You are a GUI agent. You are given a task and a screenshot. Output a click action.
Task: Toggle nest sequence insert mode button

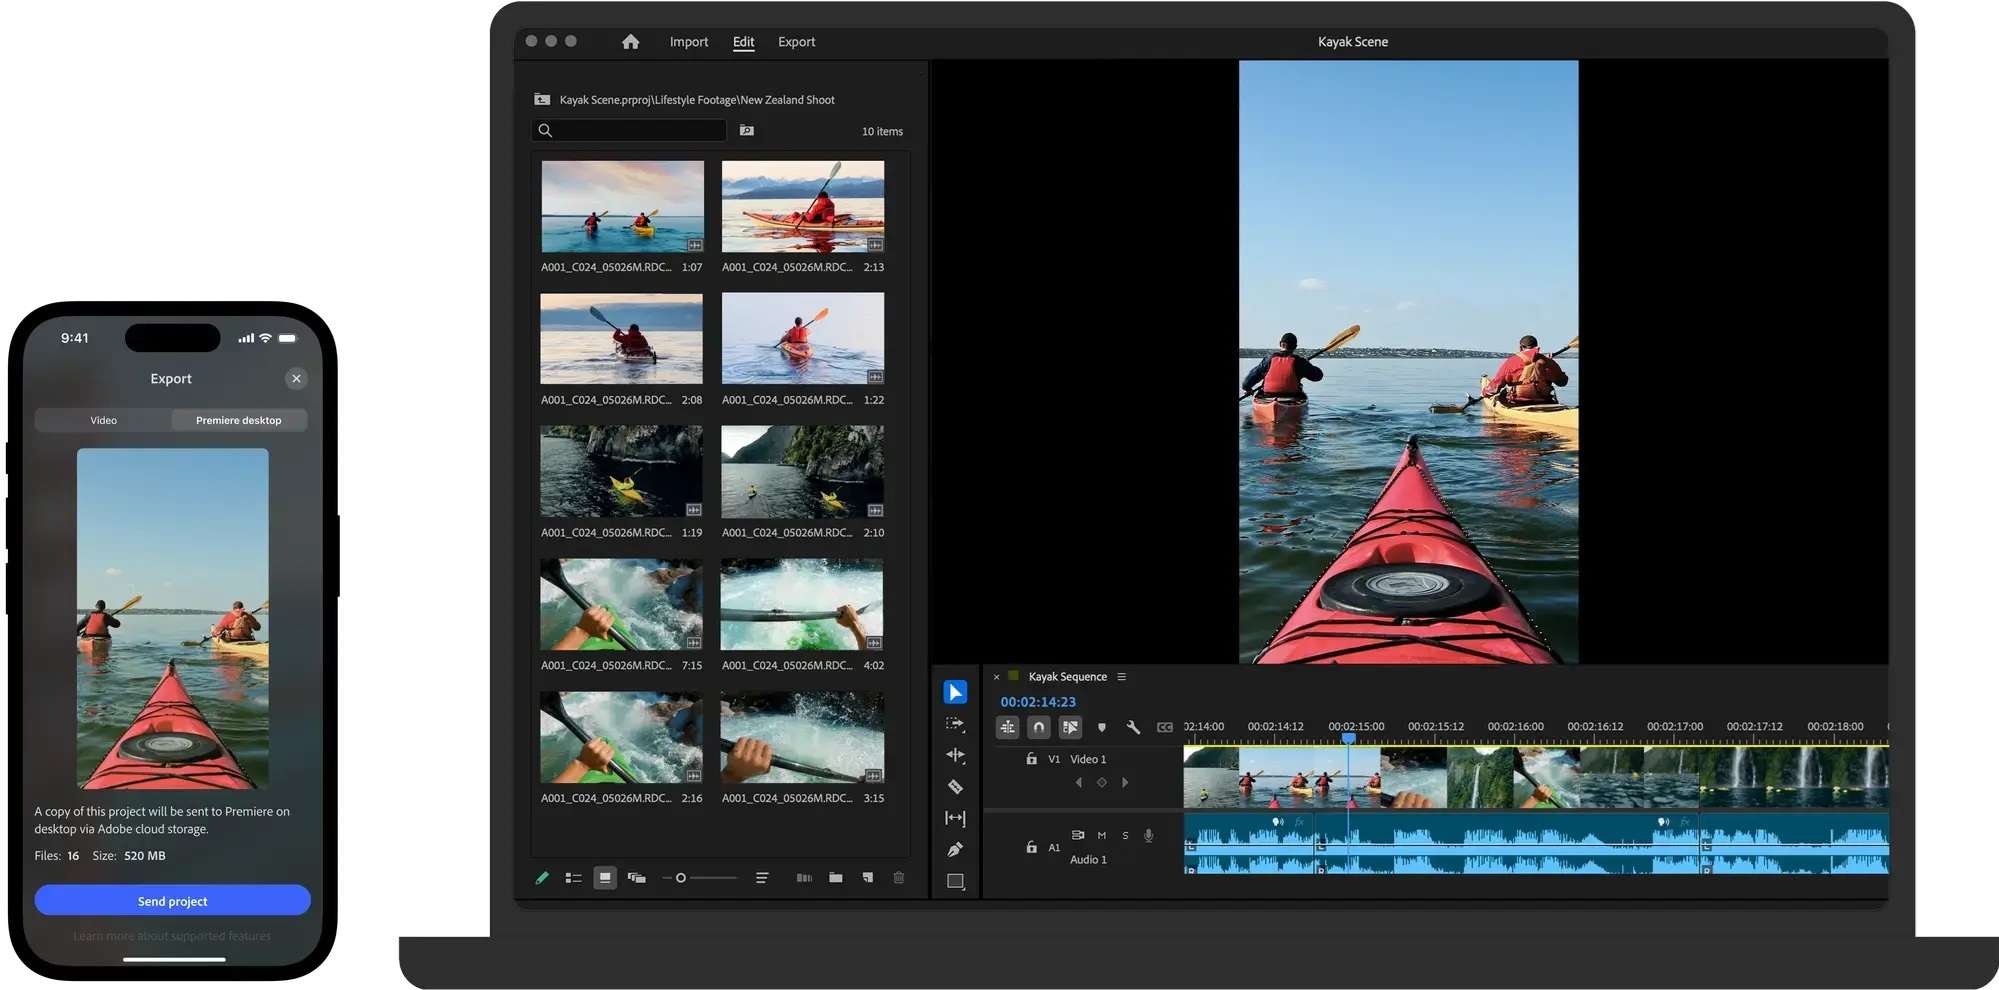pos(1008,727)
